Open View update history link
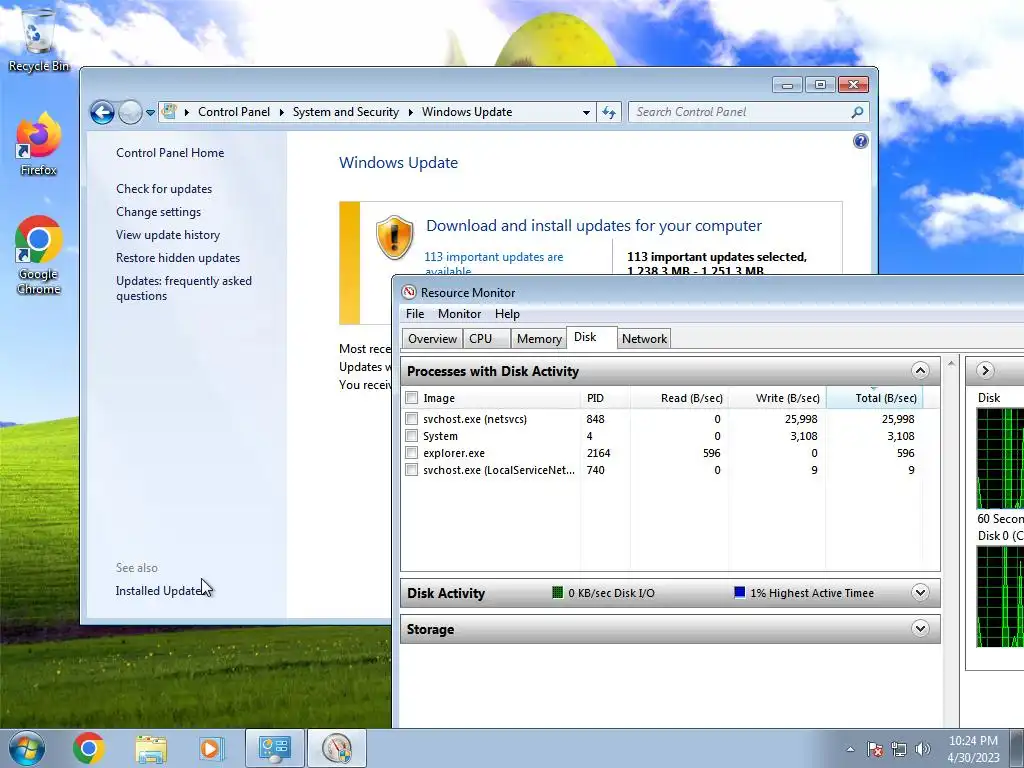 coord(168,234)
